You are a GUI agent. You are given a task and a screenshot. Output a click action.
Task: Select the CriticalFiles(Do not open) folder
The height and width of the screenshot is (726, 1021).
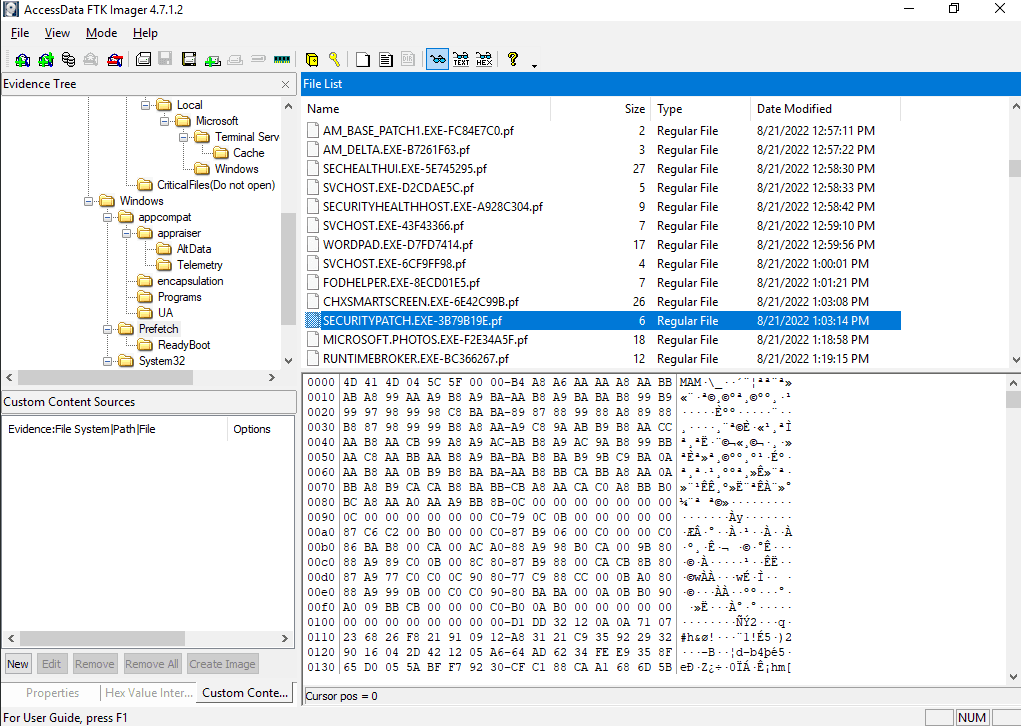pyautogui.click(x=216, y=185)
